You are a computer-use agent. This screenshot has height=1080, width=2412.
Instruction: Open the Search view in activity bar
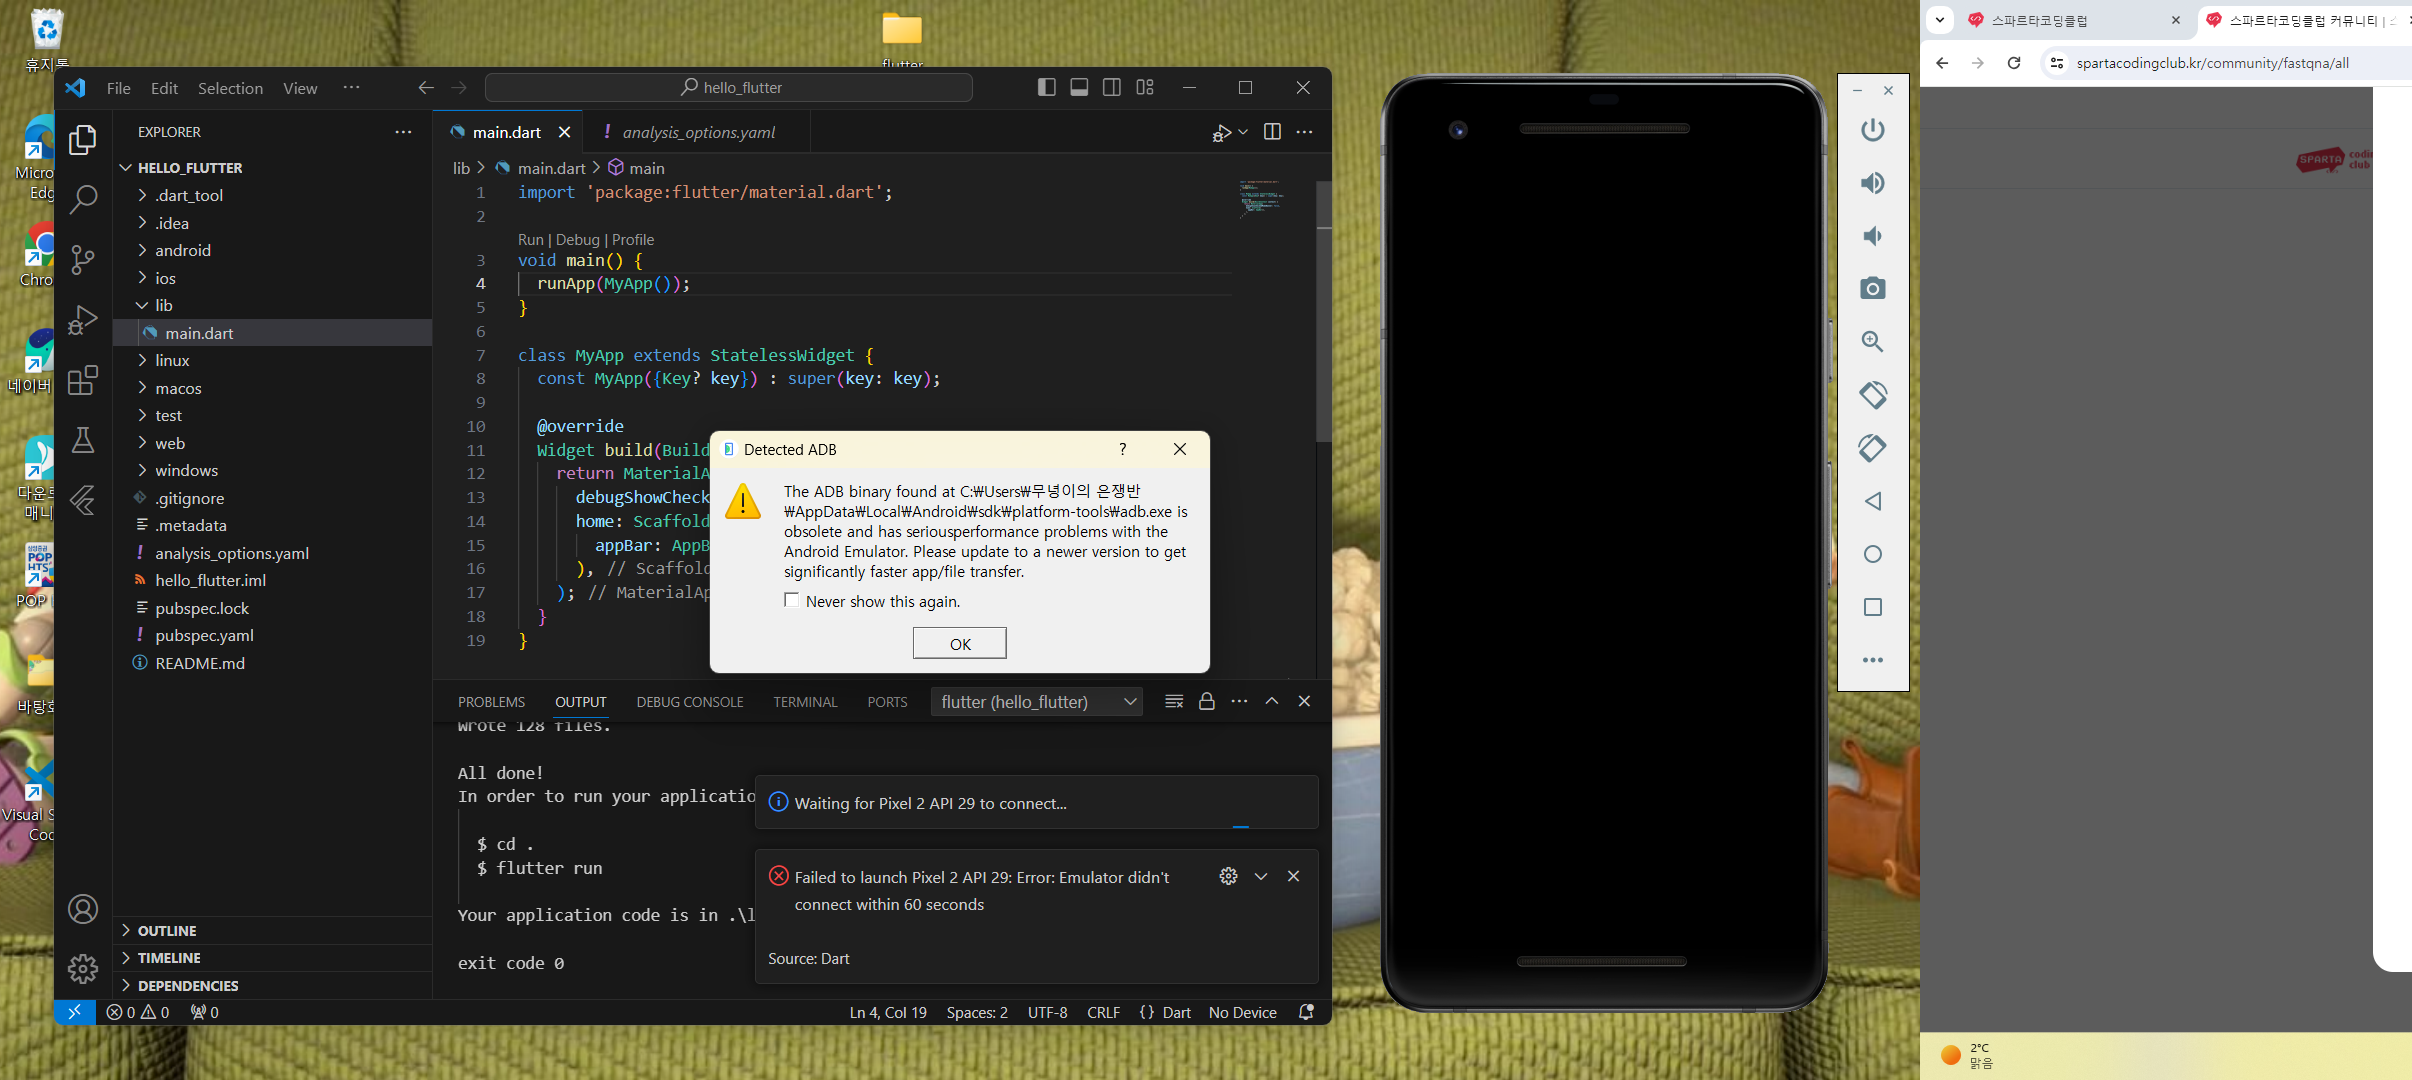(x=83, y=200)
